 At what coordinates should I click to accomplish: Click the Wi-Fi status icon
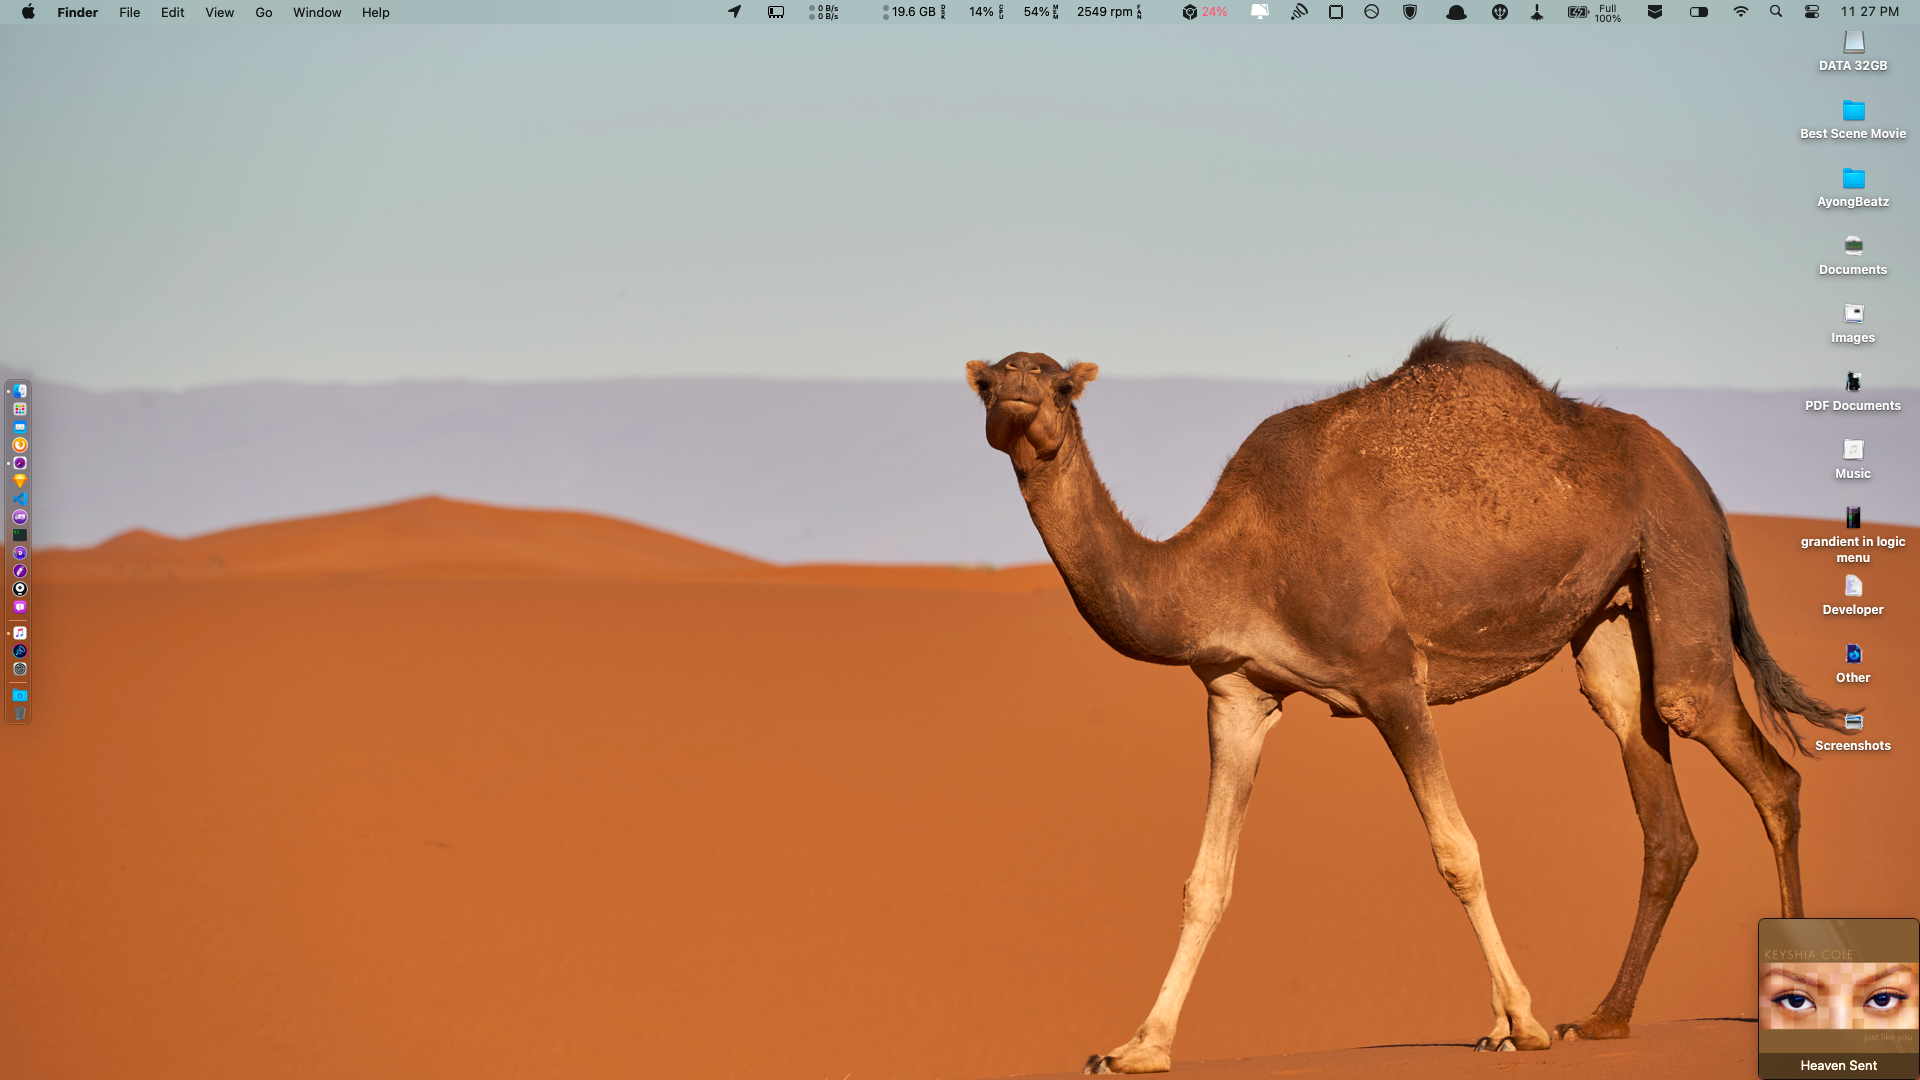point(1741,12)
